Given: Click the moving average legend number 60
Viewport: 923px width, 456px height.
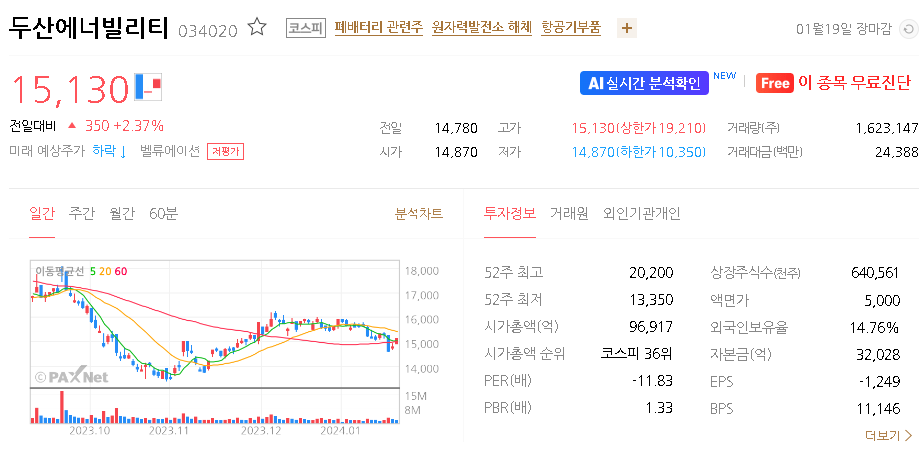Looking at the screenshot, I should [121, 271].
